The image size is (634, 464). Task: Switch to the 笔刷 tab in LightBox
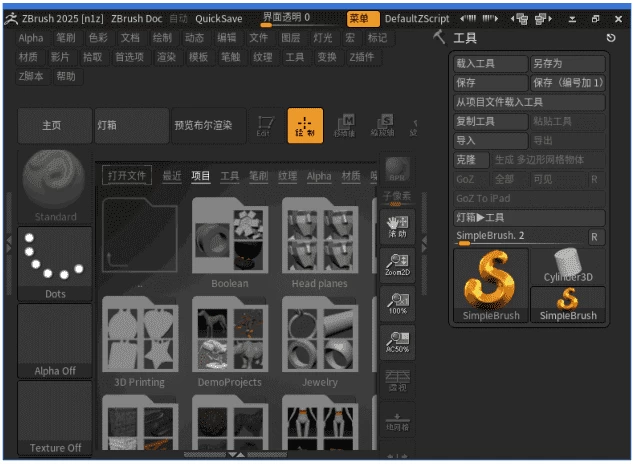pos(258,176)
